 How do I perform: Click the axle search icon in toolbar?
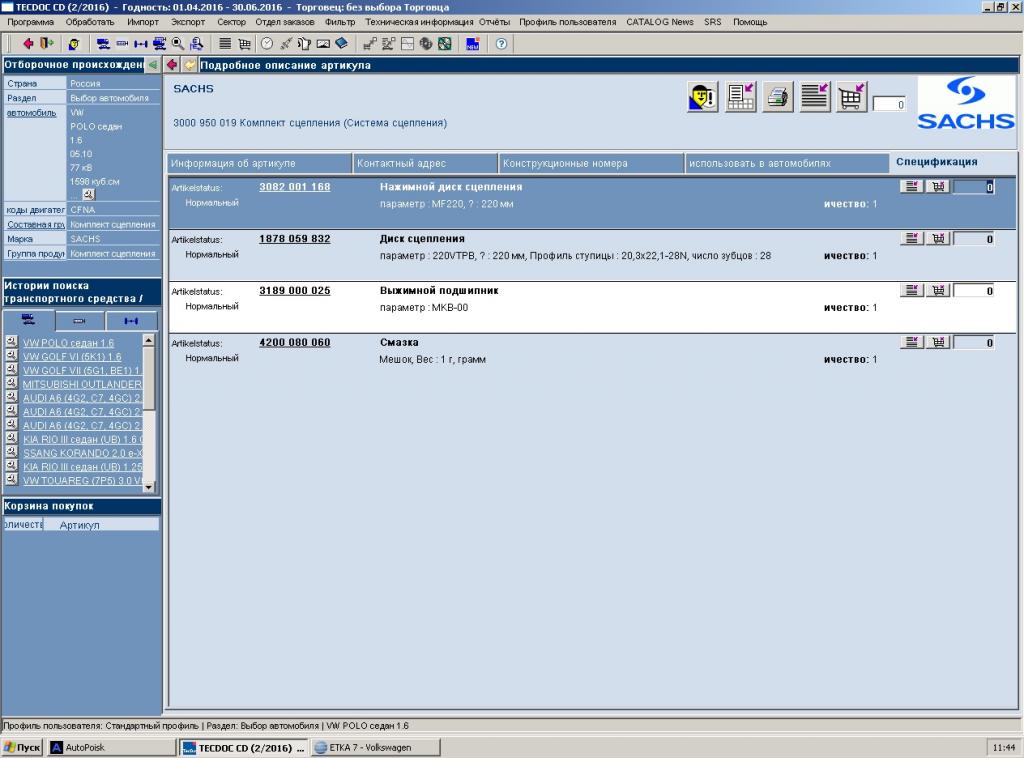(140, 44)
